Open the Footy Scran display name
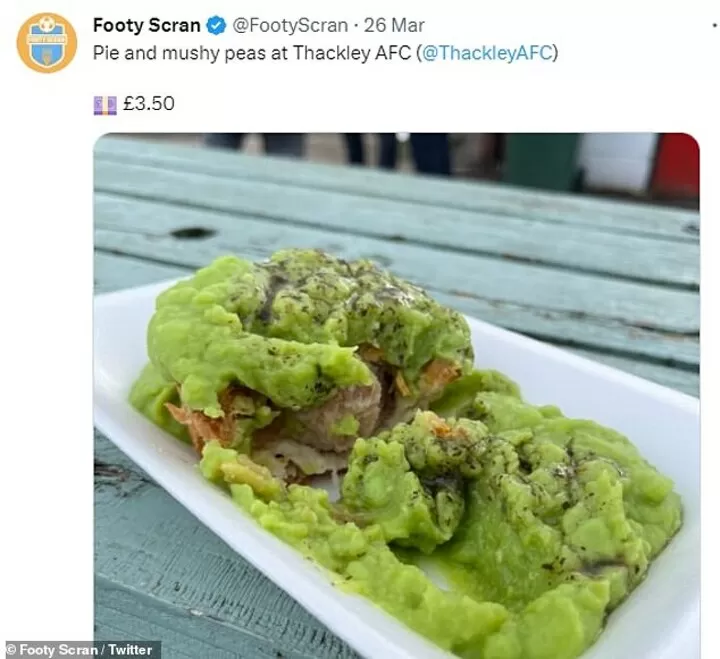 pyautogui.click(x=146, y=25)
